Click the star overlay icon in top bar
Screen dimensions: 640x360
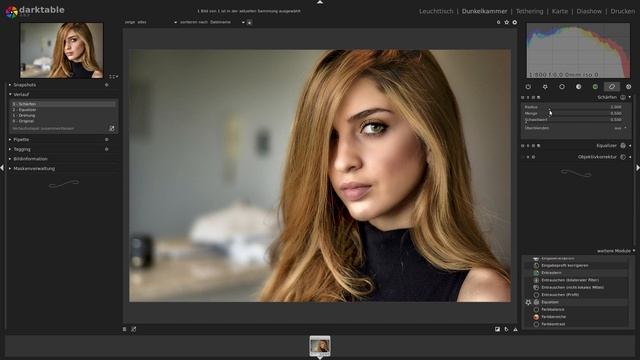507,22
